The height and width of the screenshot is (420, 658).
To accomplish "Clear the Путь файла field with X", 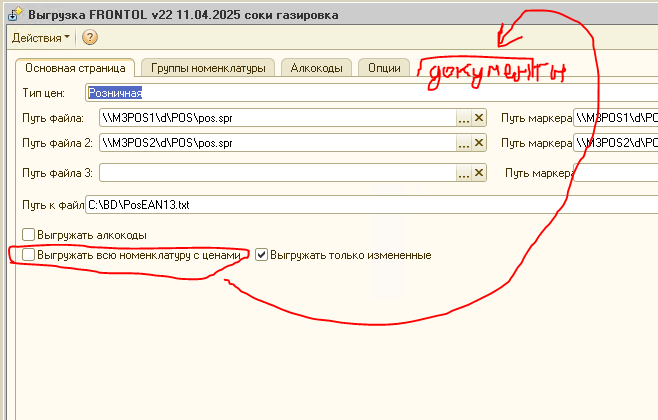I will tap(479, 119).
